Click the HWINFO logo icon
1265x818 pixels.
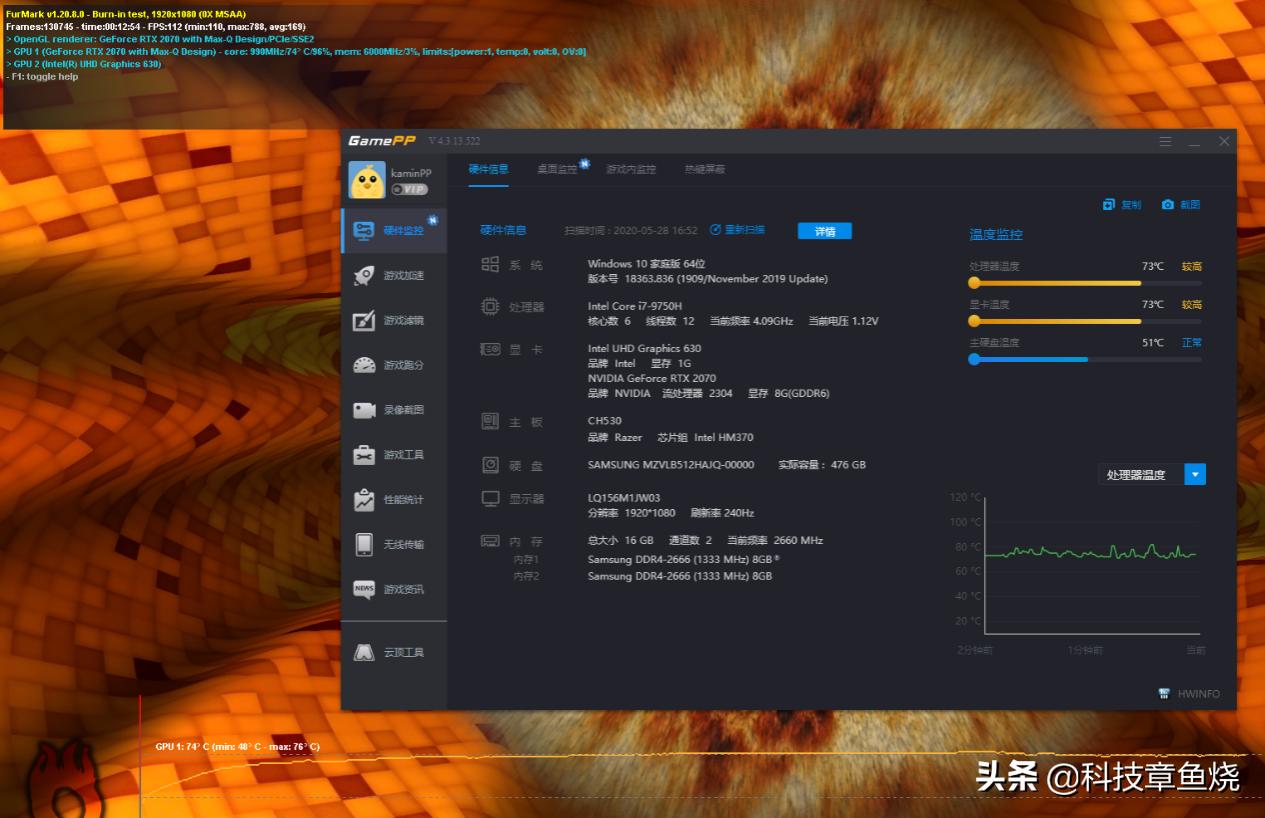coord(1164,694)
